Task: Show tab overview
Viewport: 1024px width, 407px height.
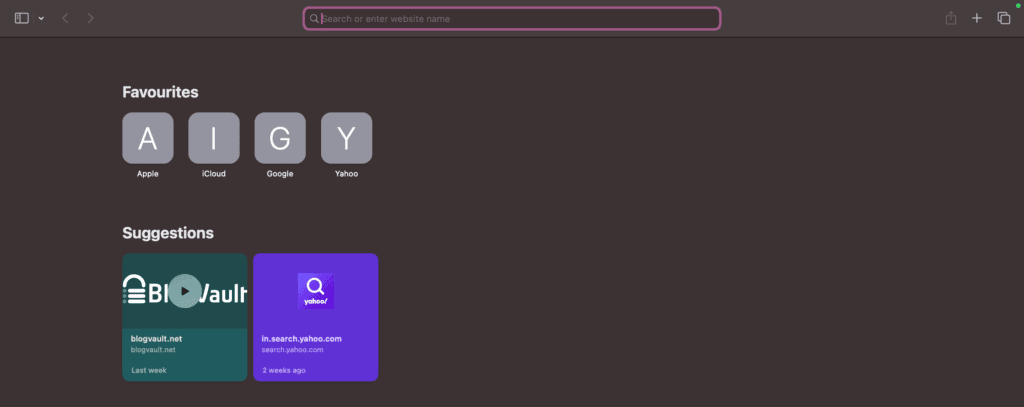Action: tap(1004, 18)
